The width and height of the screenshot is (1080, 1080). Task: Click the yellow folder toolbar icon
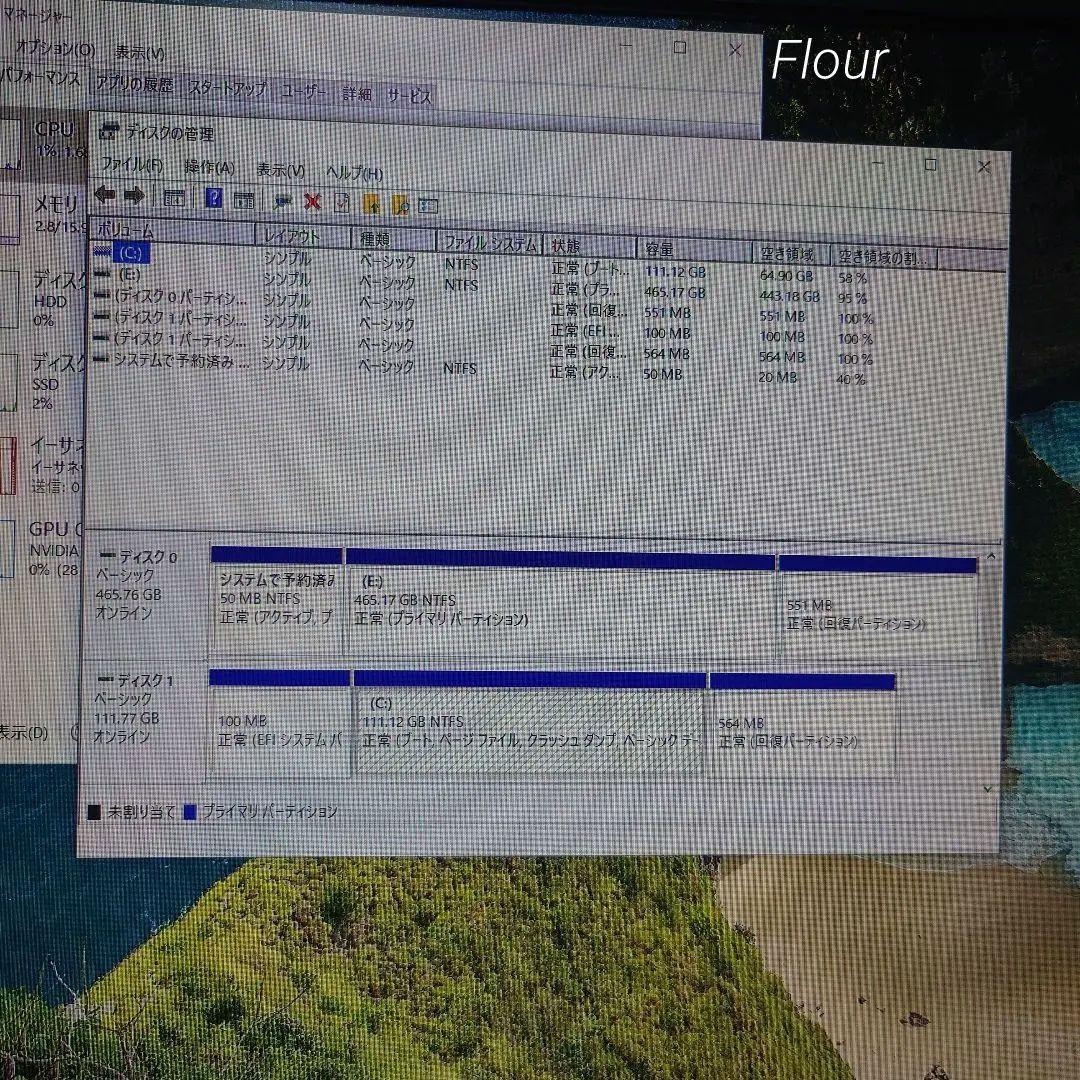(x=372, y=203)
